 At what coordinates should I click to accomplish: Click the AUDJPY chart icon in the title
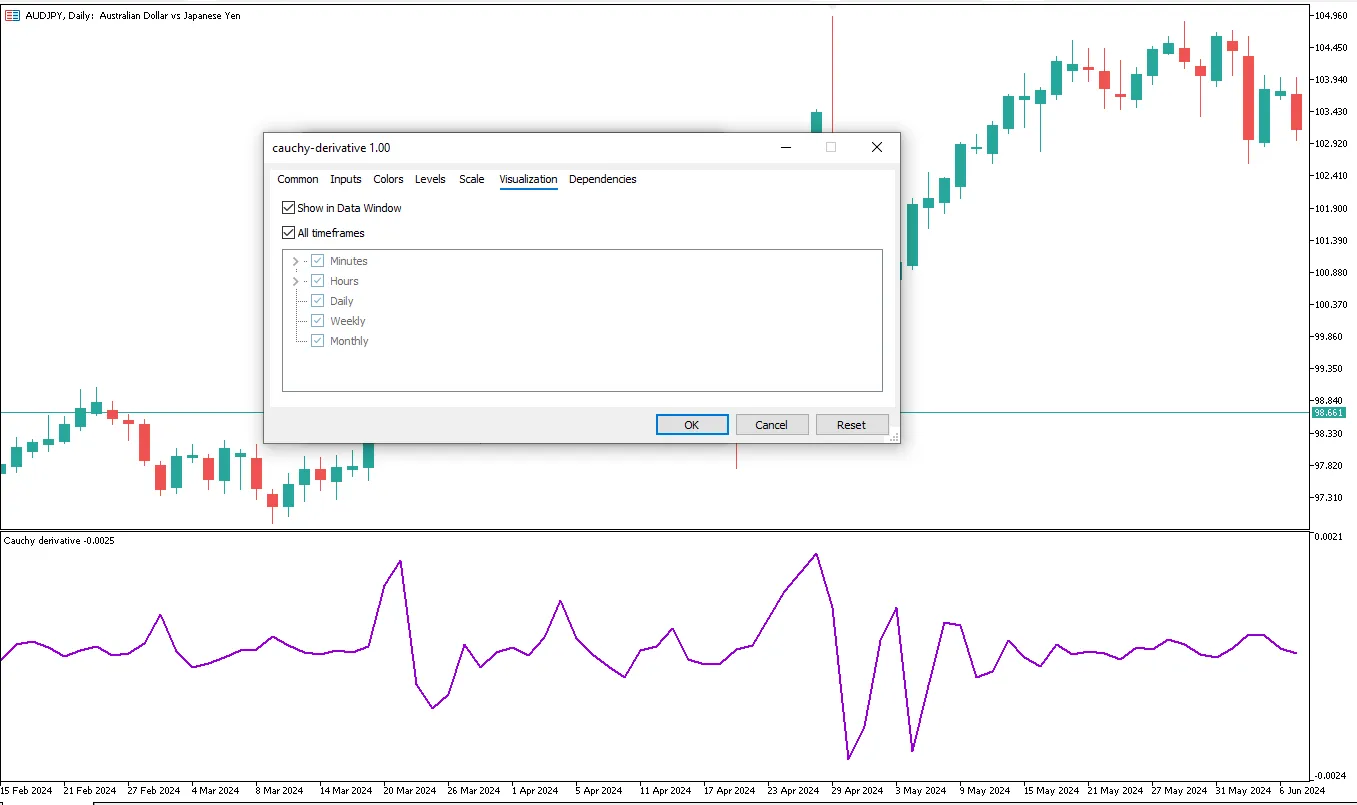point(12,16)
